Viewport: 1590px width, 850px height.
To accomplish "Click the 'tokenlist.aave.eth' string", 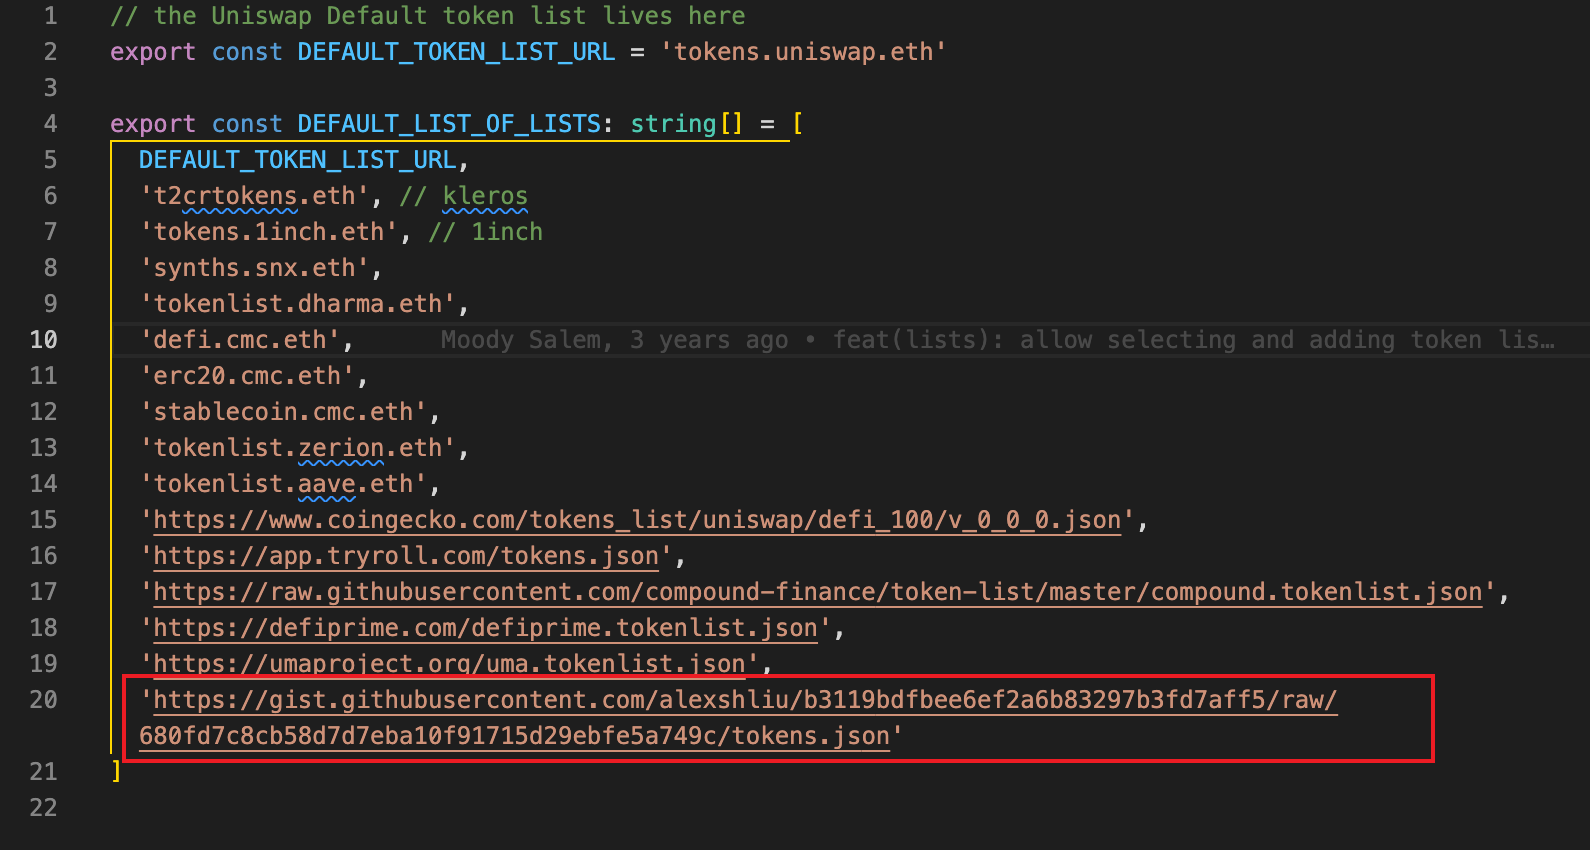I will click(283, 484).
